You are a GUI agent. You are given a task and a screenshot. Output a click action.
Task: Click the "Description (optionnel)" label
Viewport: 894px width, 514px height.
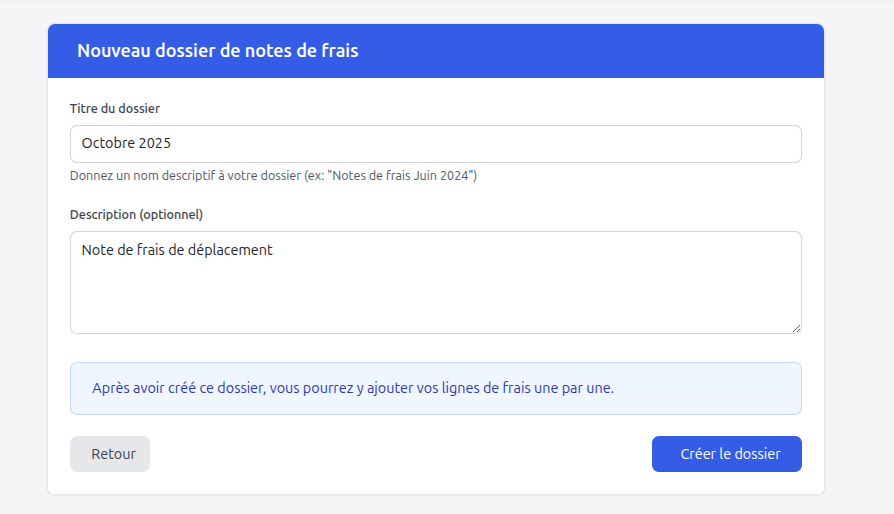[136, 214]
